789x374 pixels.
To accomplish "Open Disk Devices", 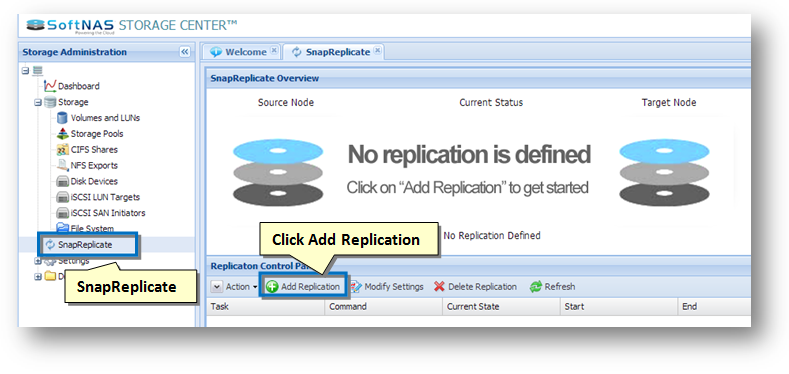I will (x=94, y=181).
